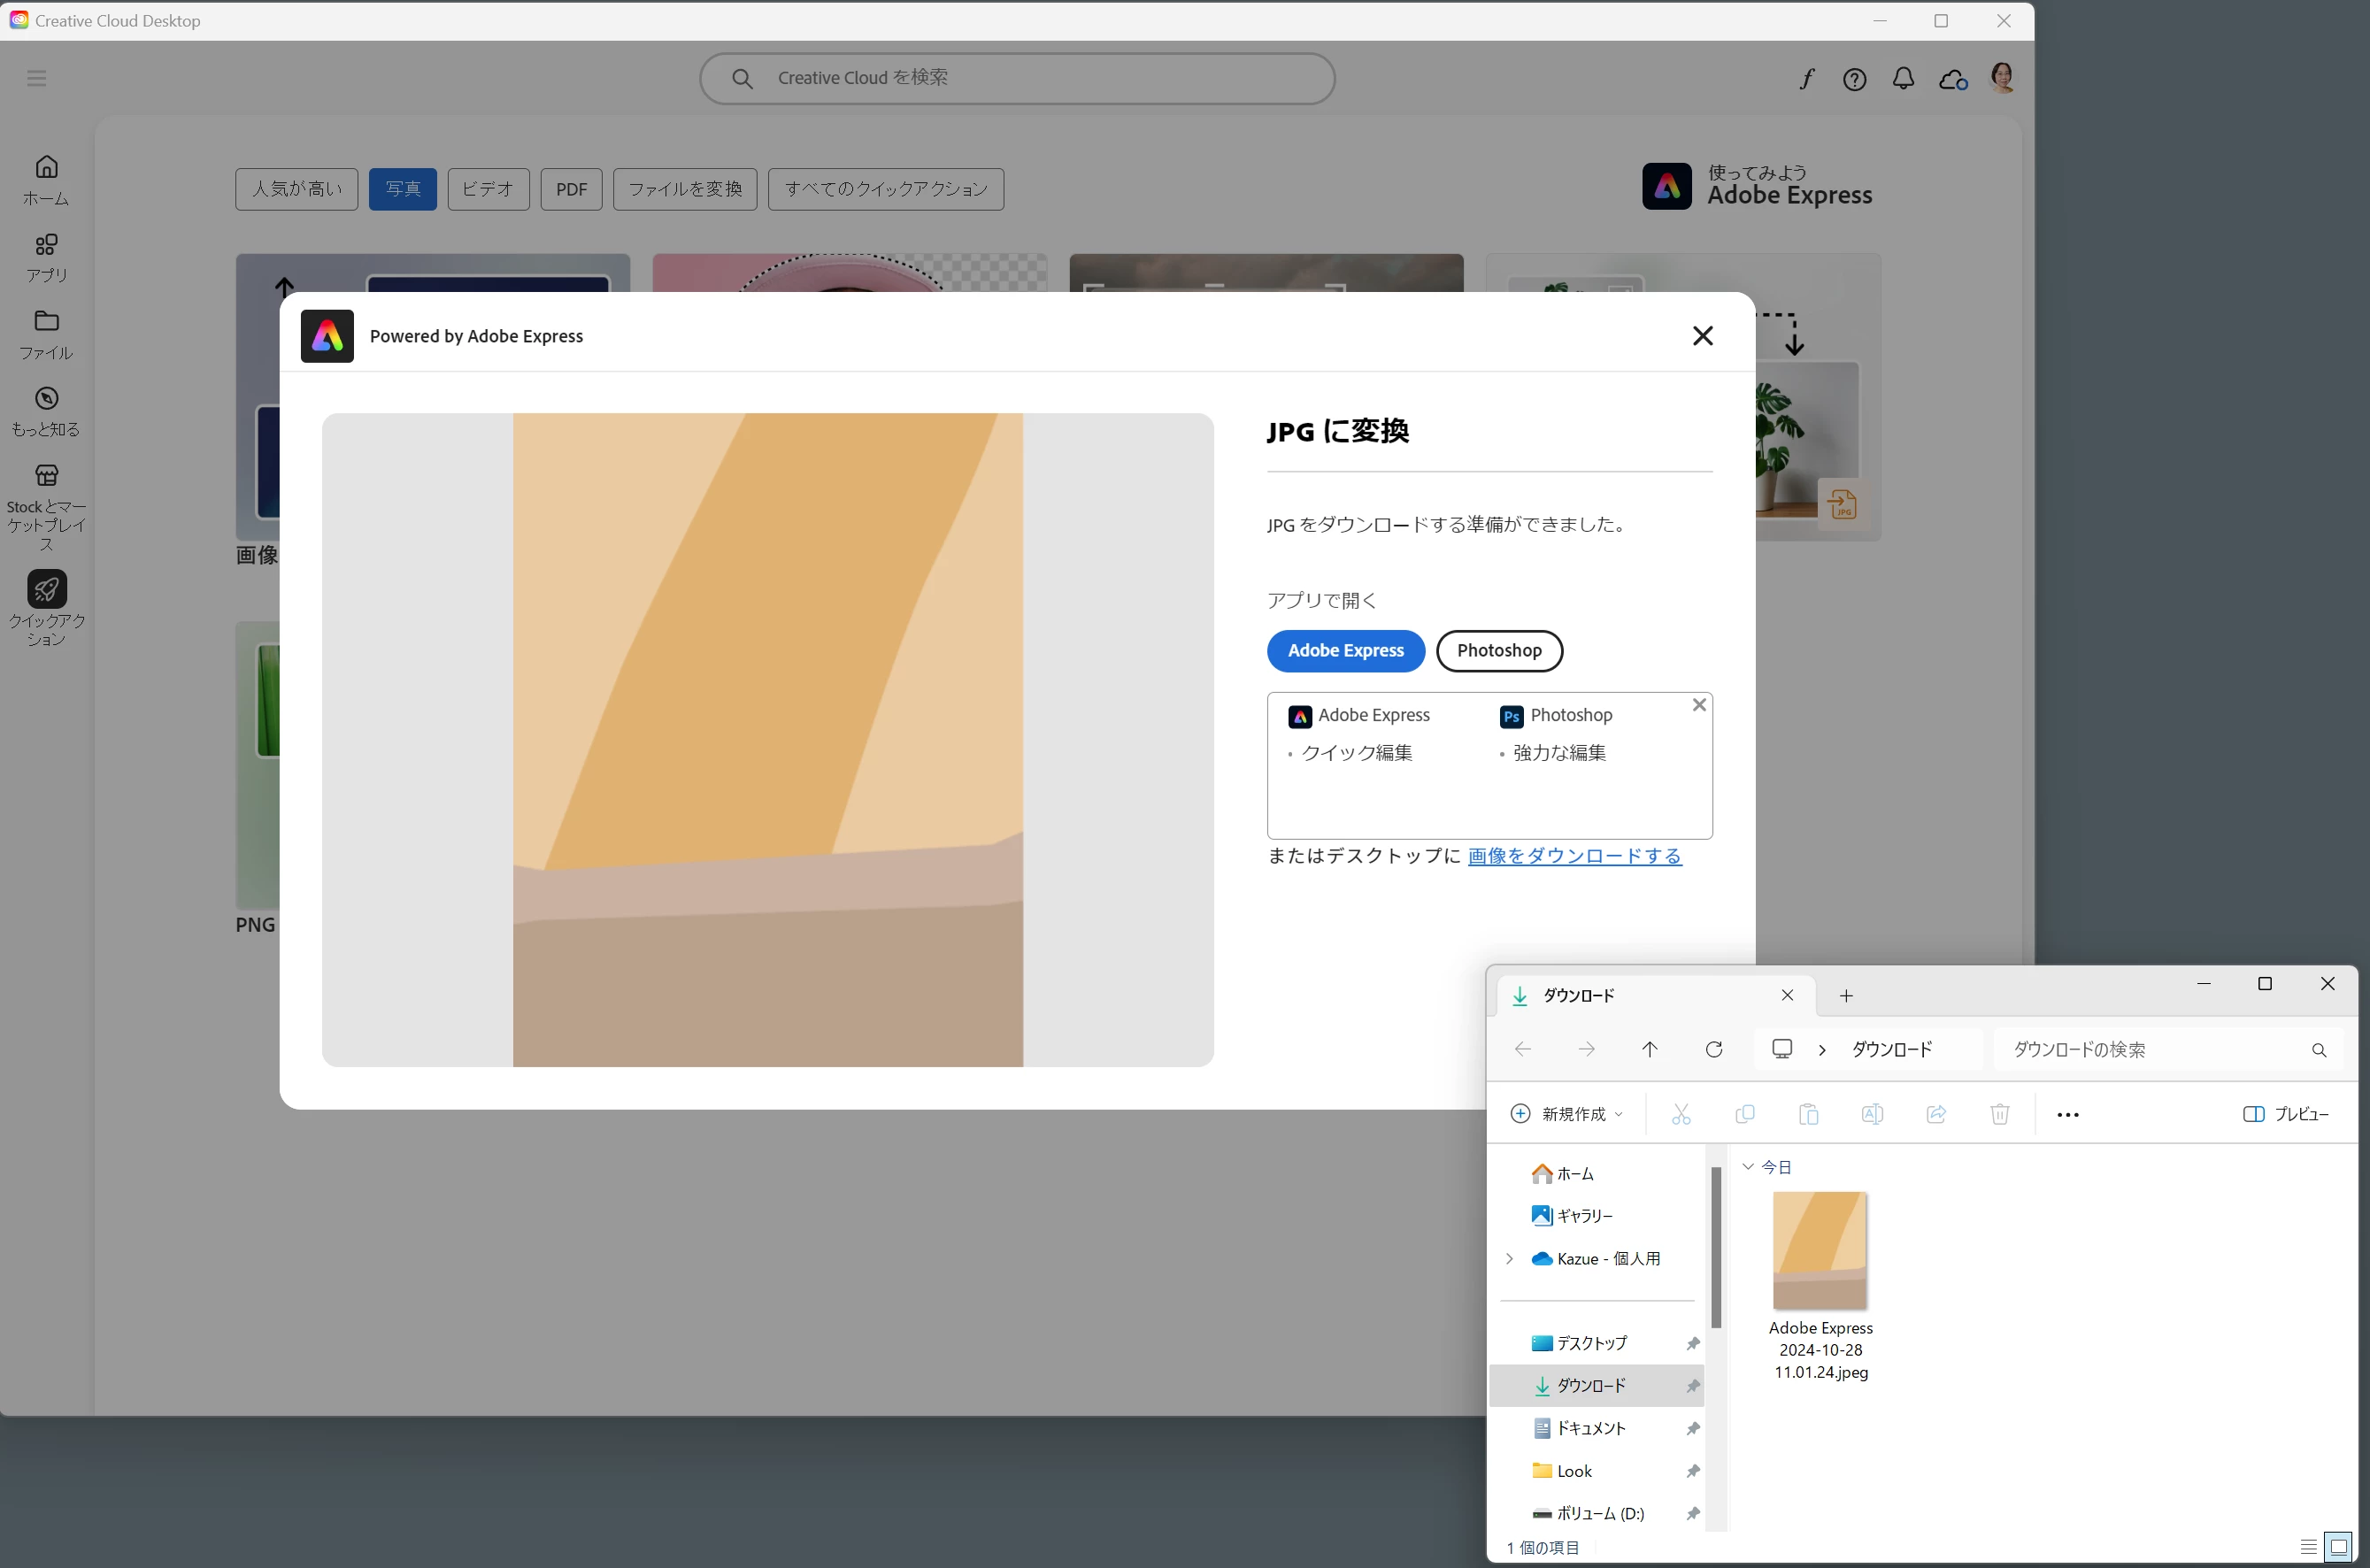Click the refresh icon in Explorer
Image resolution: width=2370 pixels, height=1568 pixels.
coord(1713,1049)
